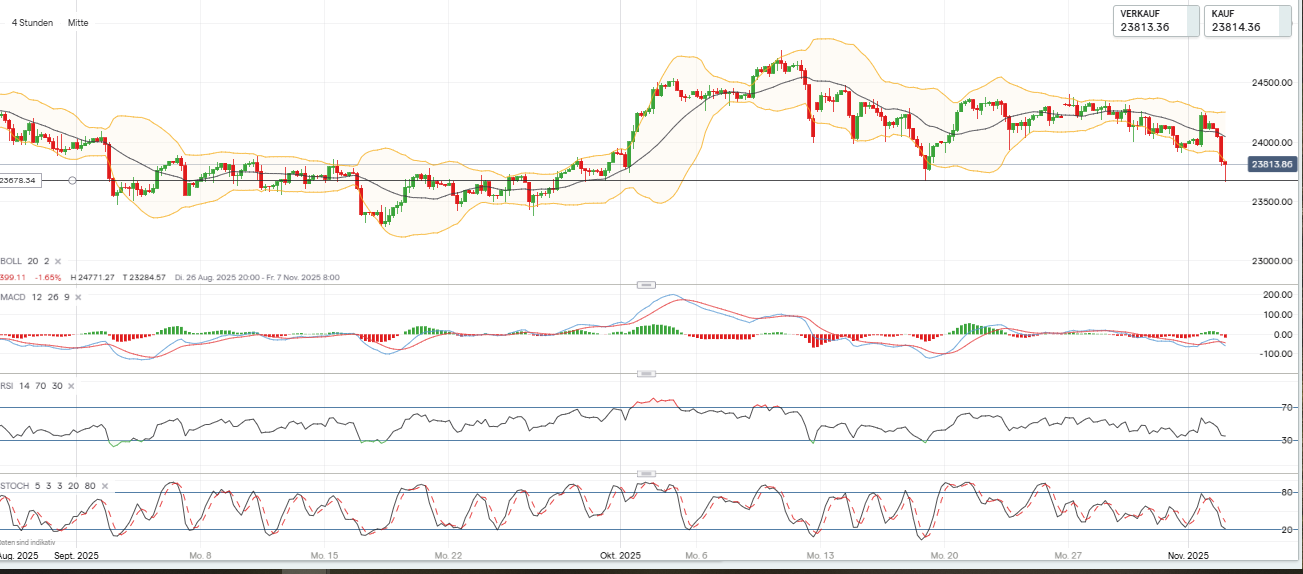Remove the MACD indicator with its X
Screen dimensions: 1303x574
point(79,297)
